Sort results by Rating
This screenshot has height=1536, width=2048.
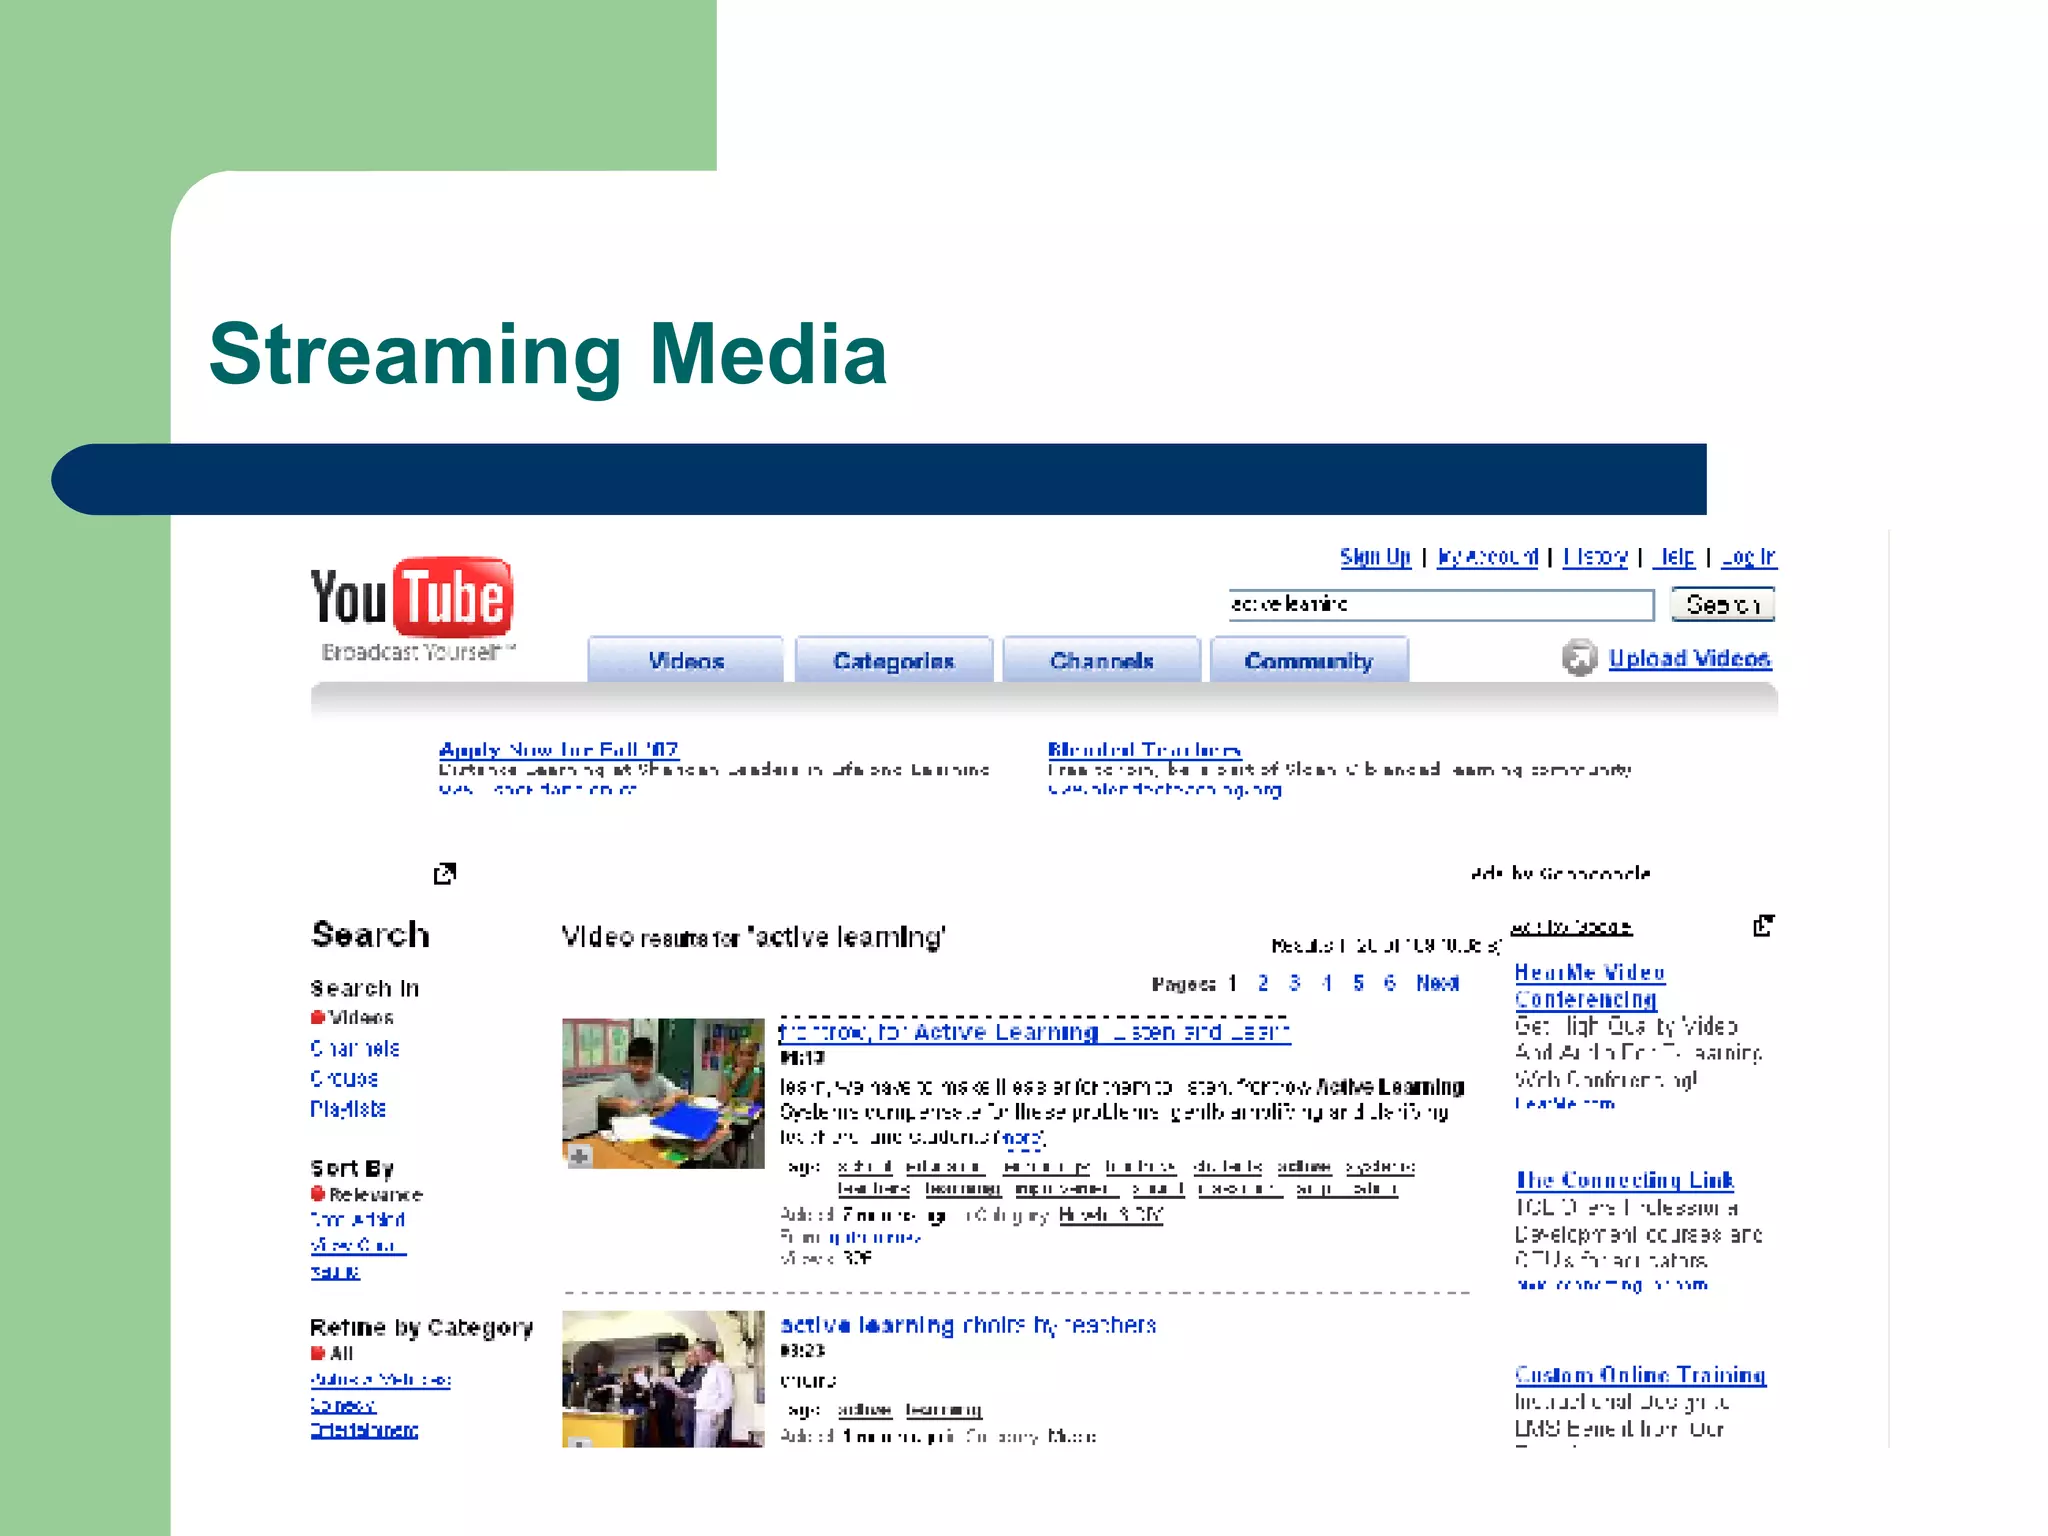pos(335,1271)
